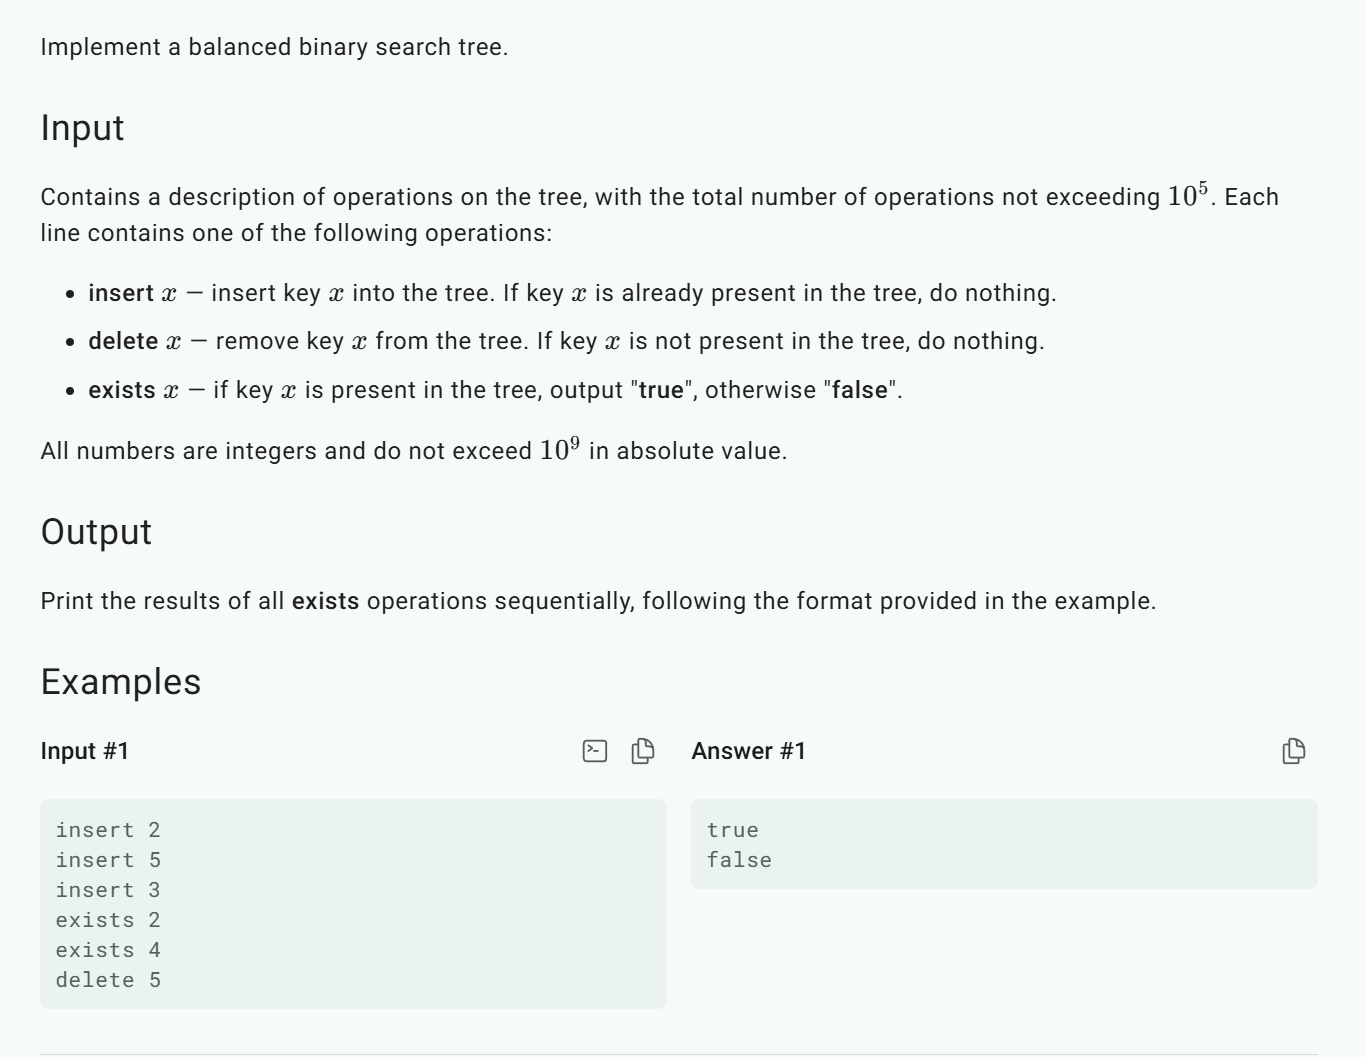
Task: Copy the Input #1 sample data
Action: (x=643, y=751)
